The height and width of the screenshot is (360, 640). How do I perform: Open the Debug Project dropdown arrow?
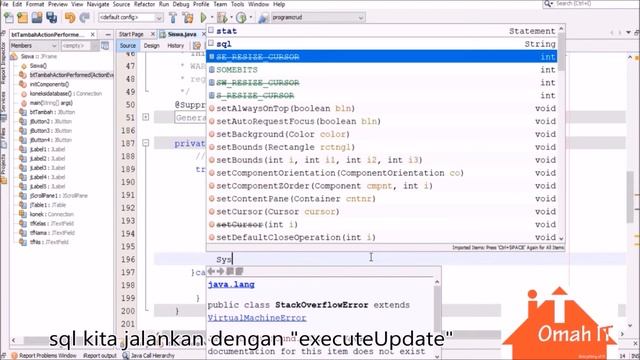tap(231, 18)
